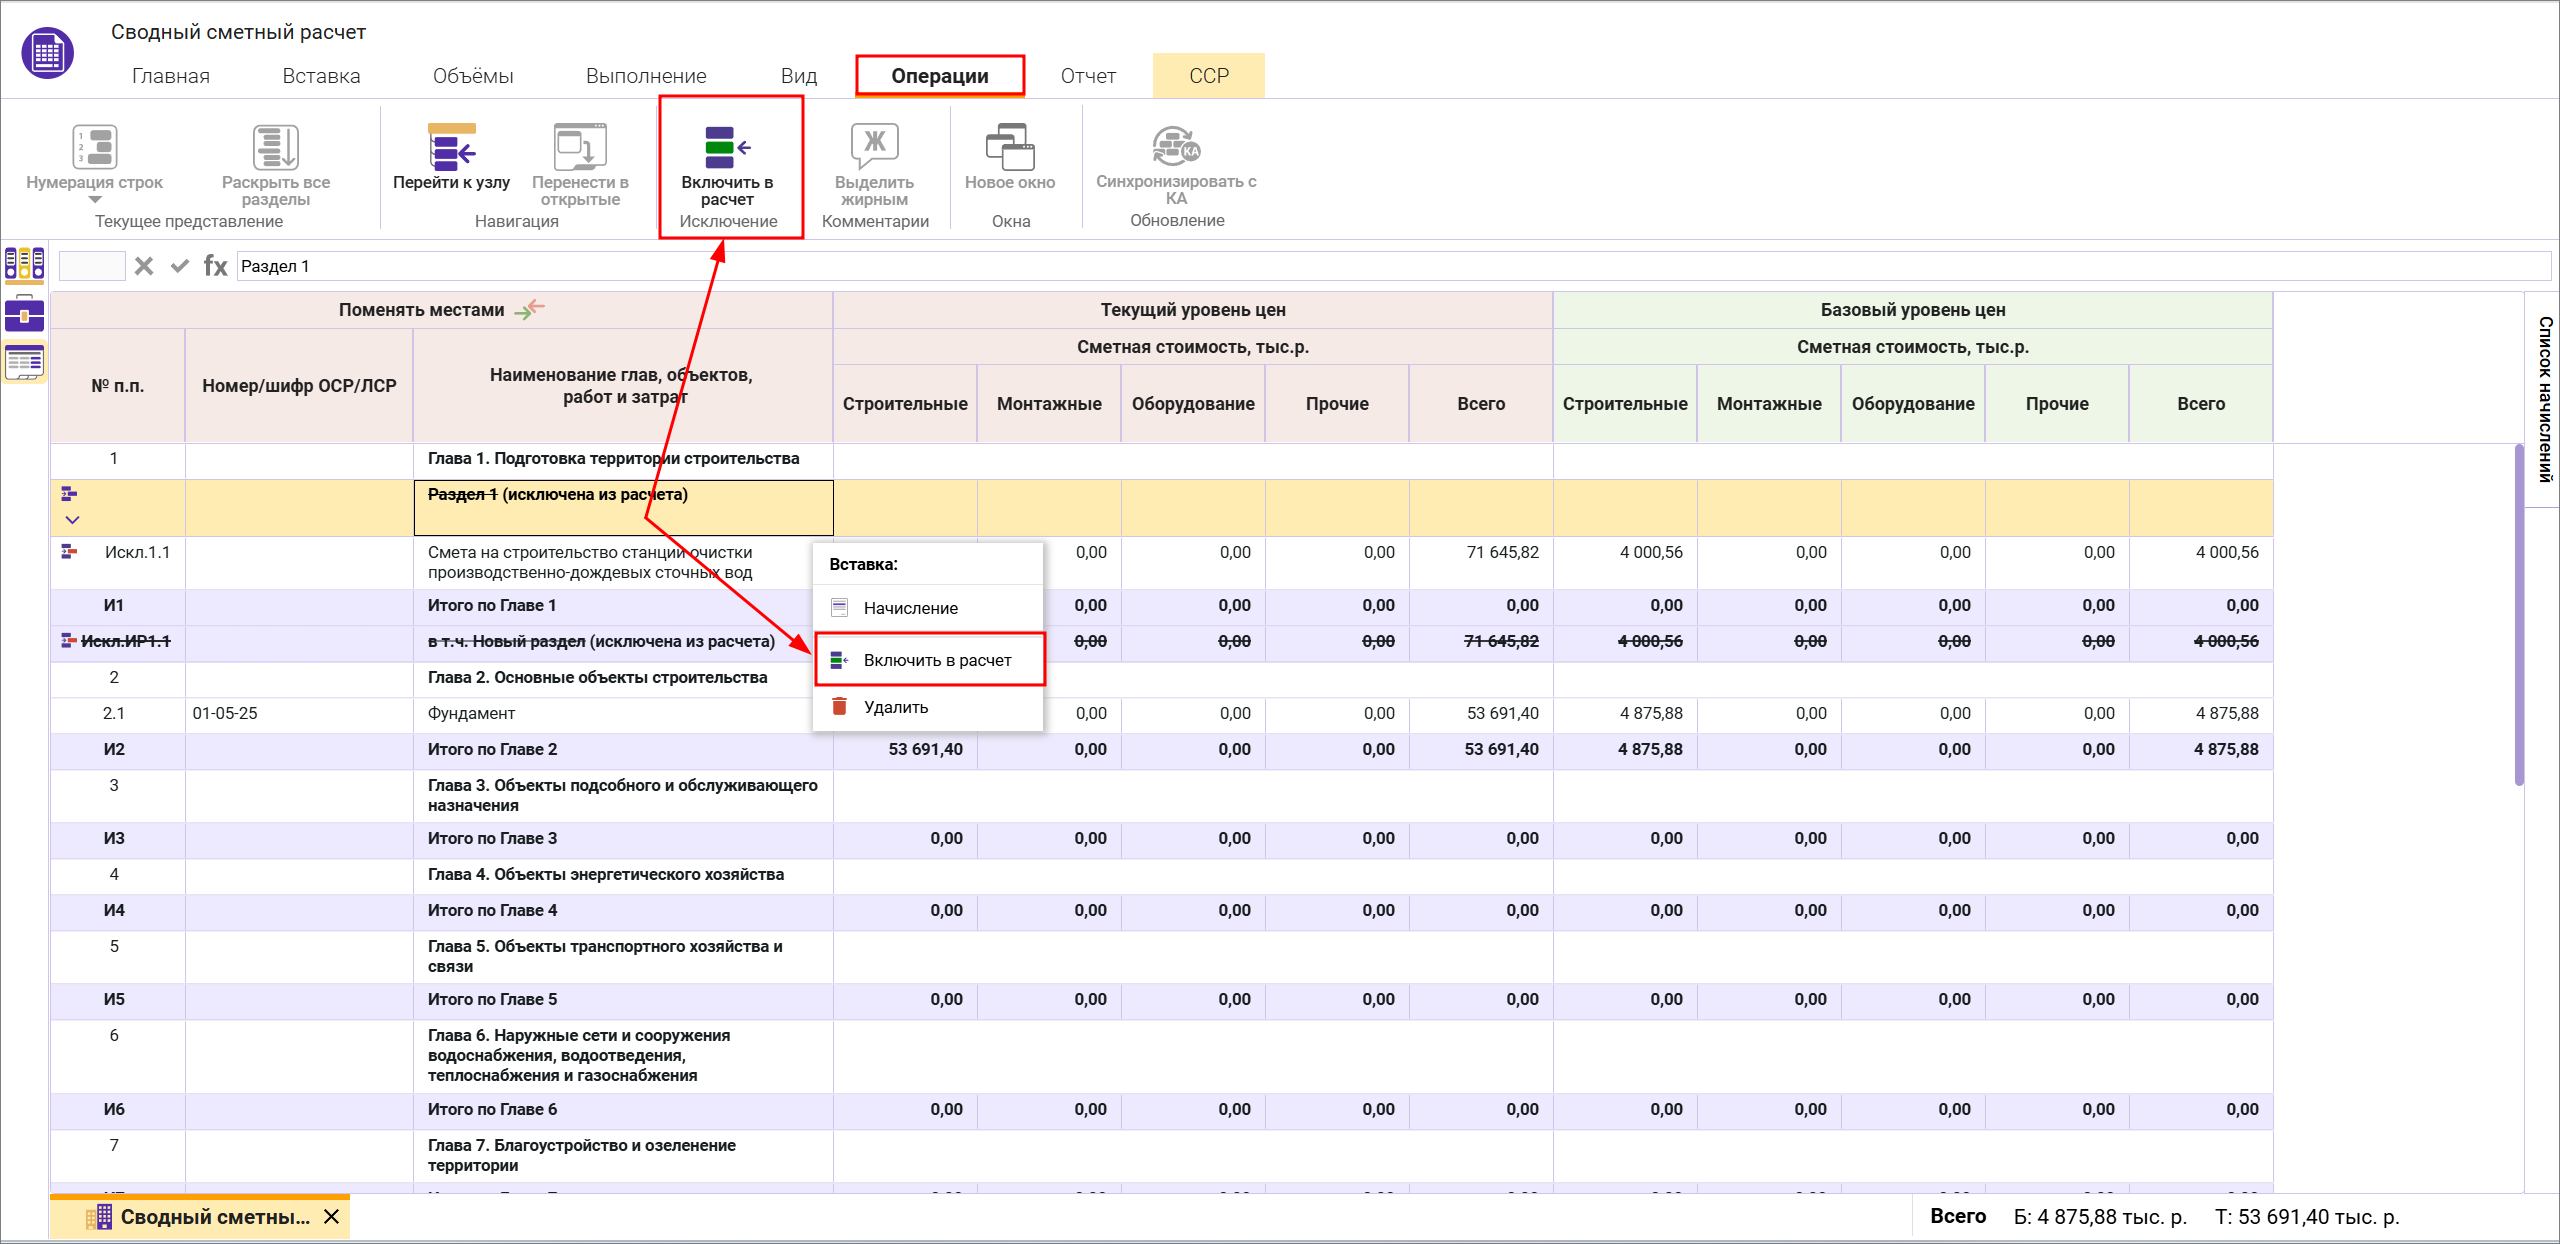The height and width of the screenshot is (1244, 2560).
Task: Open 'Новое окно' from ribbon
Action: (1009, 147)
